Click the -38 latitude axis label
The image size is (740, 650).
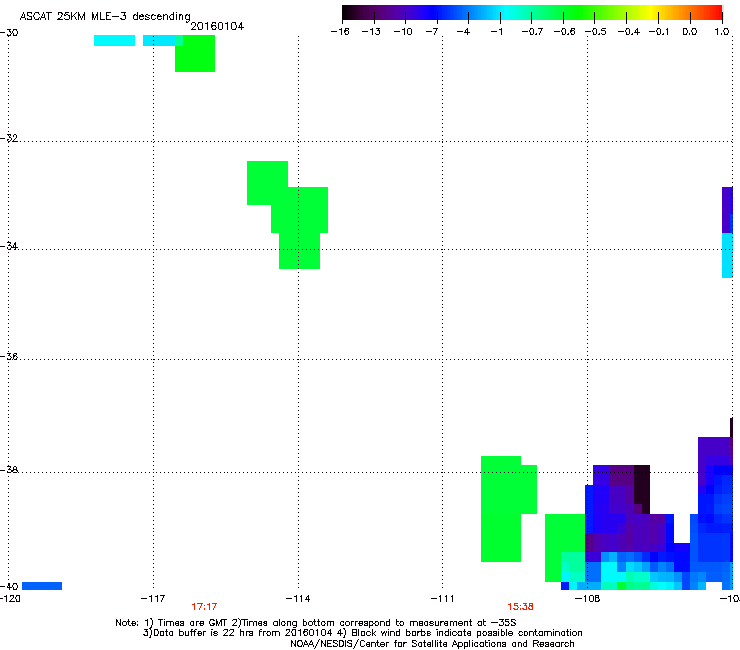click(9, 470)
